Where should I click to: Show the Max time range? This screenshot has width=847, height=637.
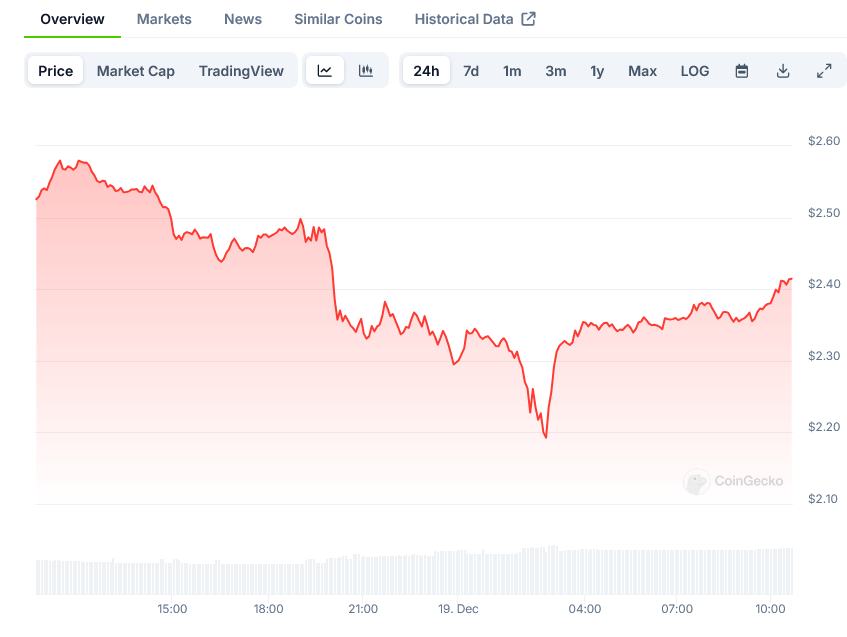point(642,71)
